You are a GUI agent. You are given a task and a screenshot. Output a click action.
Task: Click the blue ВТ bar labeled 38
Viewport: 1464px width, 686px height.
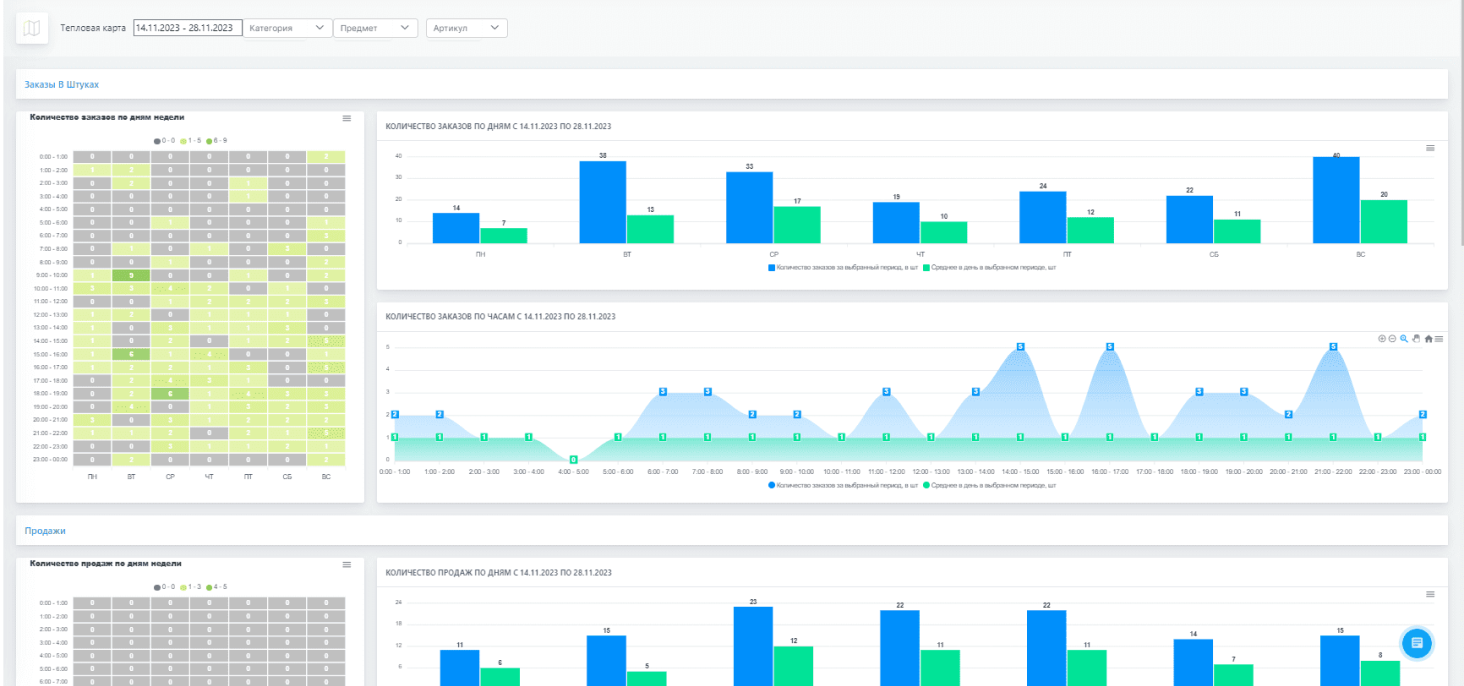603,202
